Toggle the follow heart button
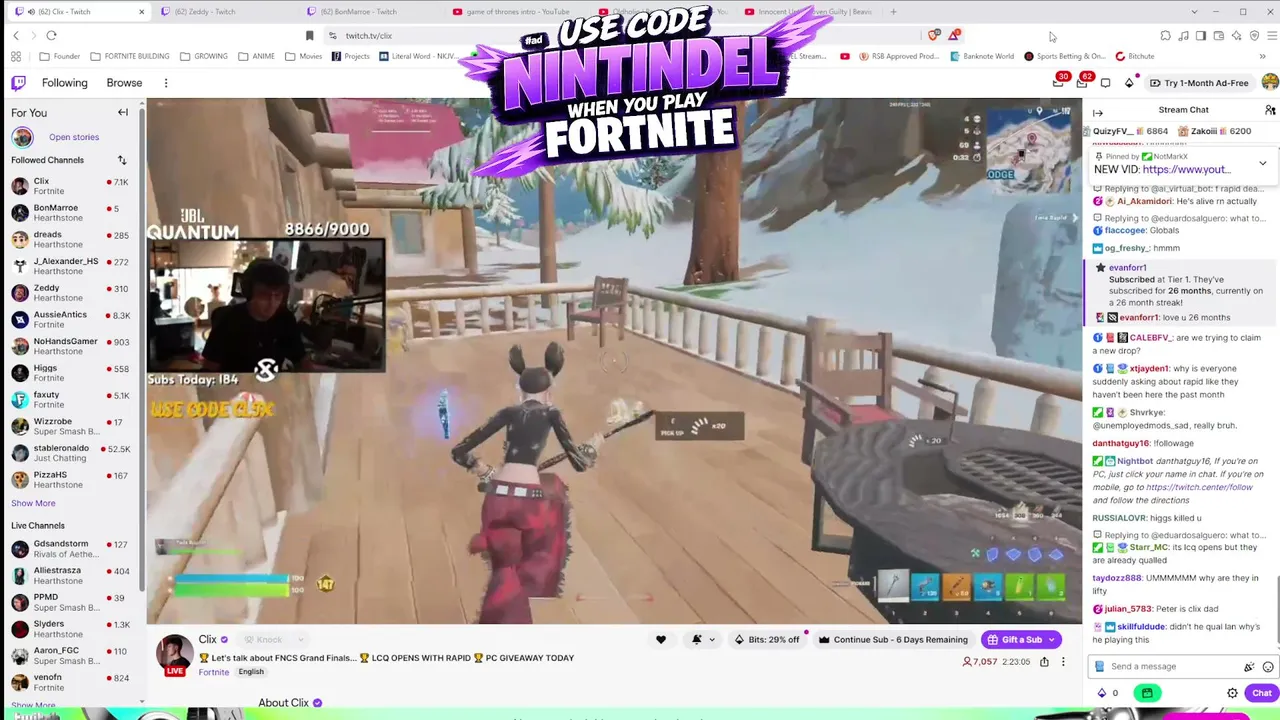 (x=660, y=640)
